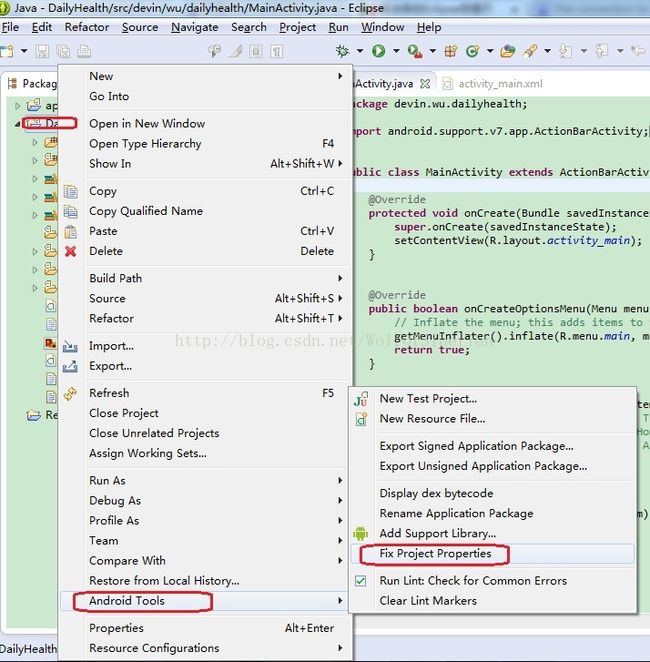Viewport: 650px width, 662px height.
Task: Click the Search flashlight toolbar icon
Action: tap(530, 51)
